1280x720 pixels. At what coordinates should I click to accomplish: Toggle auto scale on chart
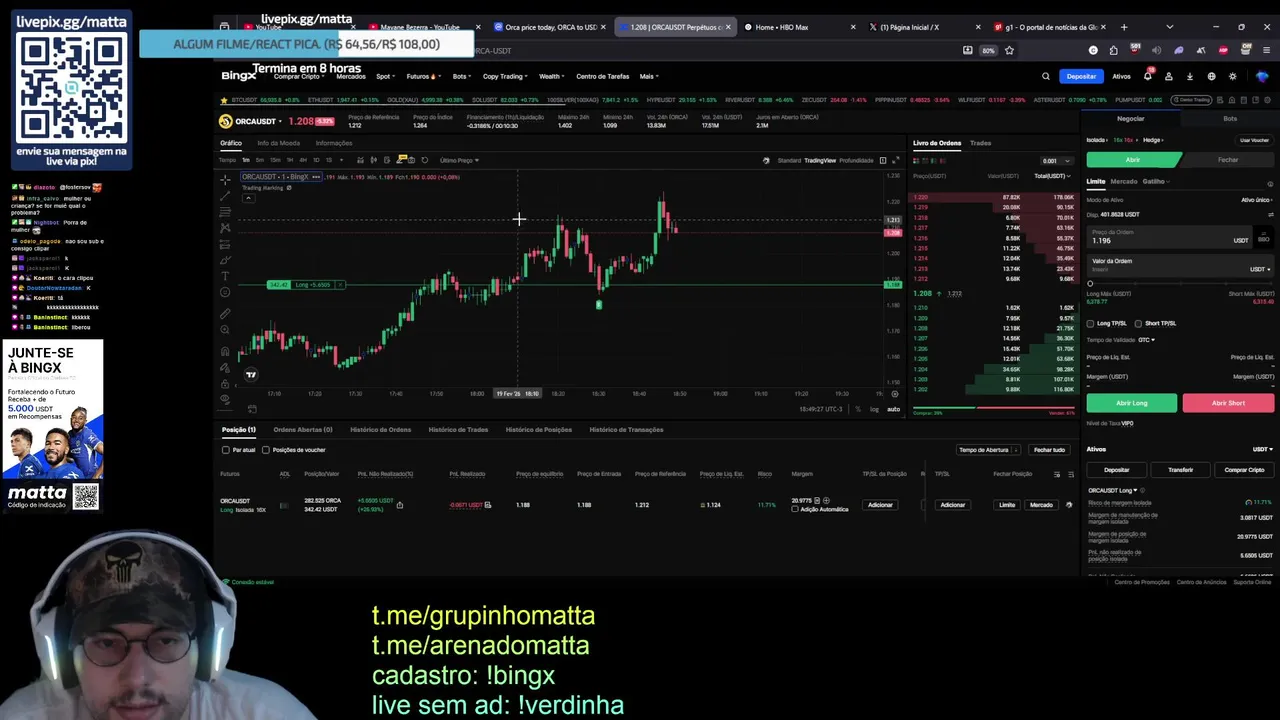(893, 409)
